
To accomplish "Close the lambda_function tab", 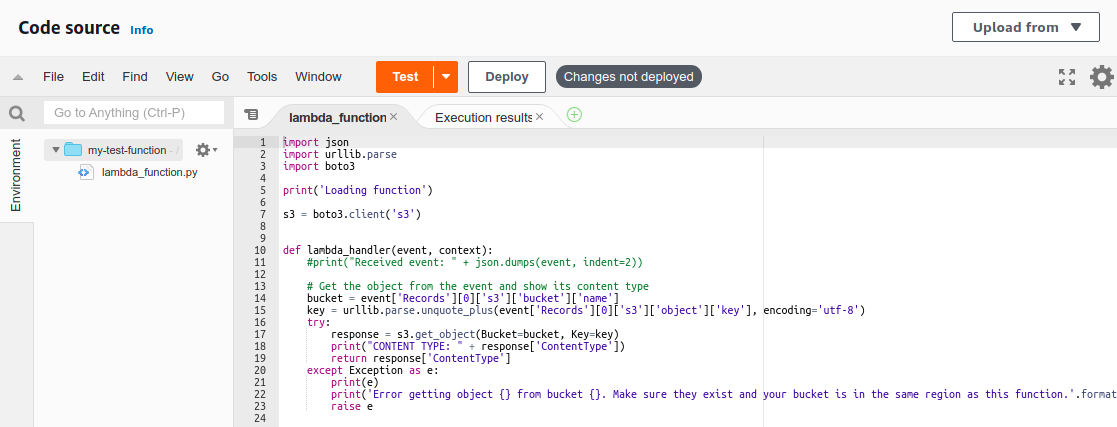I will [393, 117].
